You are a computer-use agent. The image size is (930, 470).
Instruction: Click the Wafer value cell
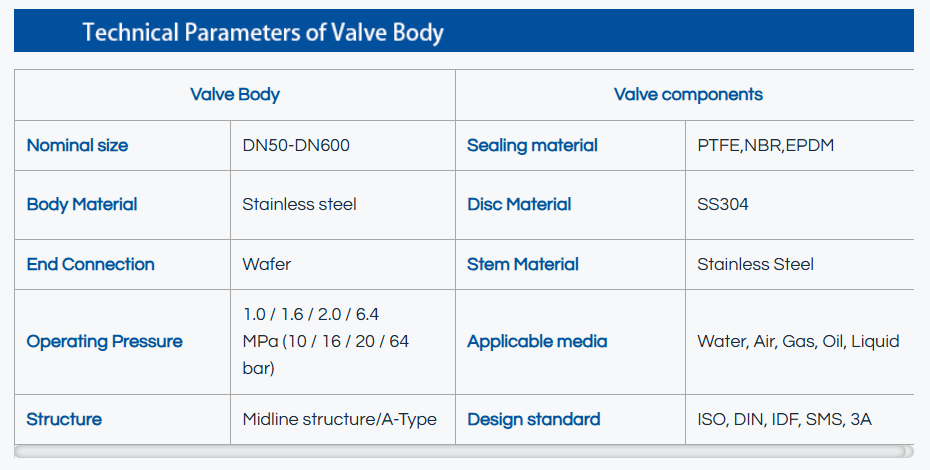(267, 264)
